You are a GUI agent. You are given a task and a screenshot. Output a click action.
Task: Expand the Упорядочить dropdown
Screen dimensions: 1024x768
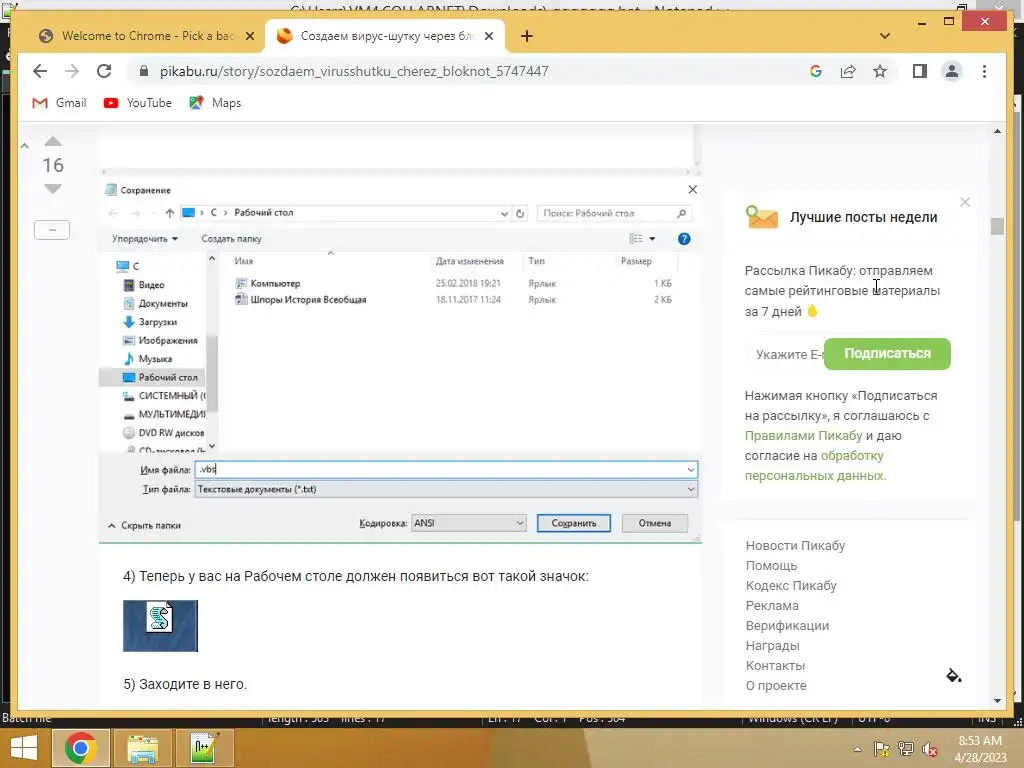coord(145,239)
